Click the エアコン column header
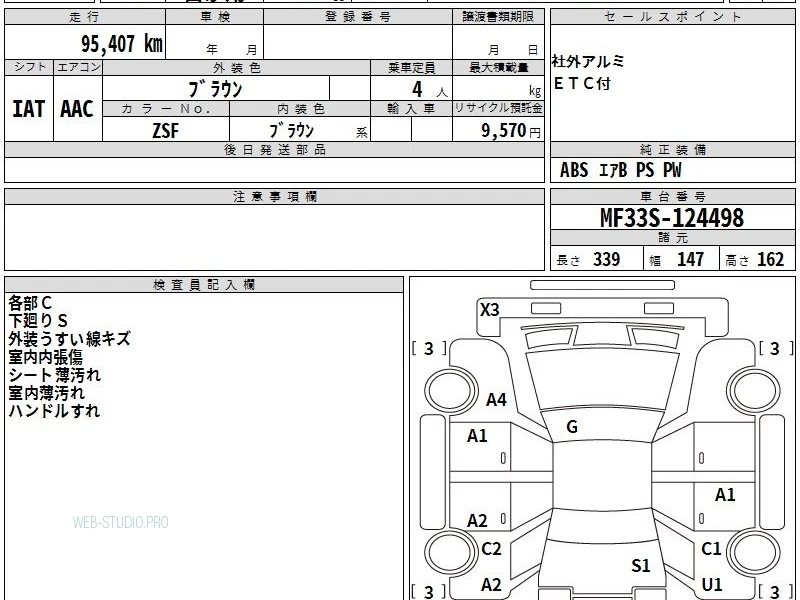 pos(78,67)
